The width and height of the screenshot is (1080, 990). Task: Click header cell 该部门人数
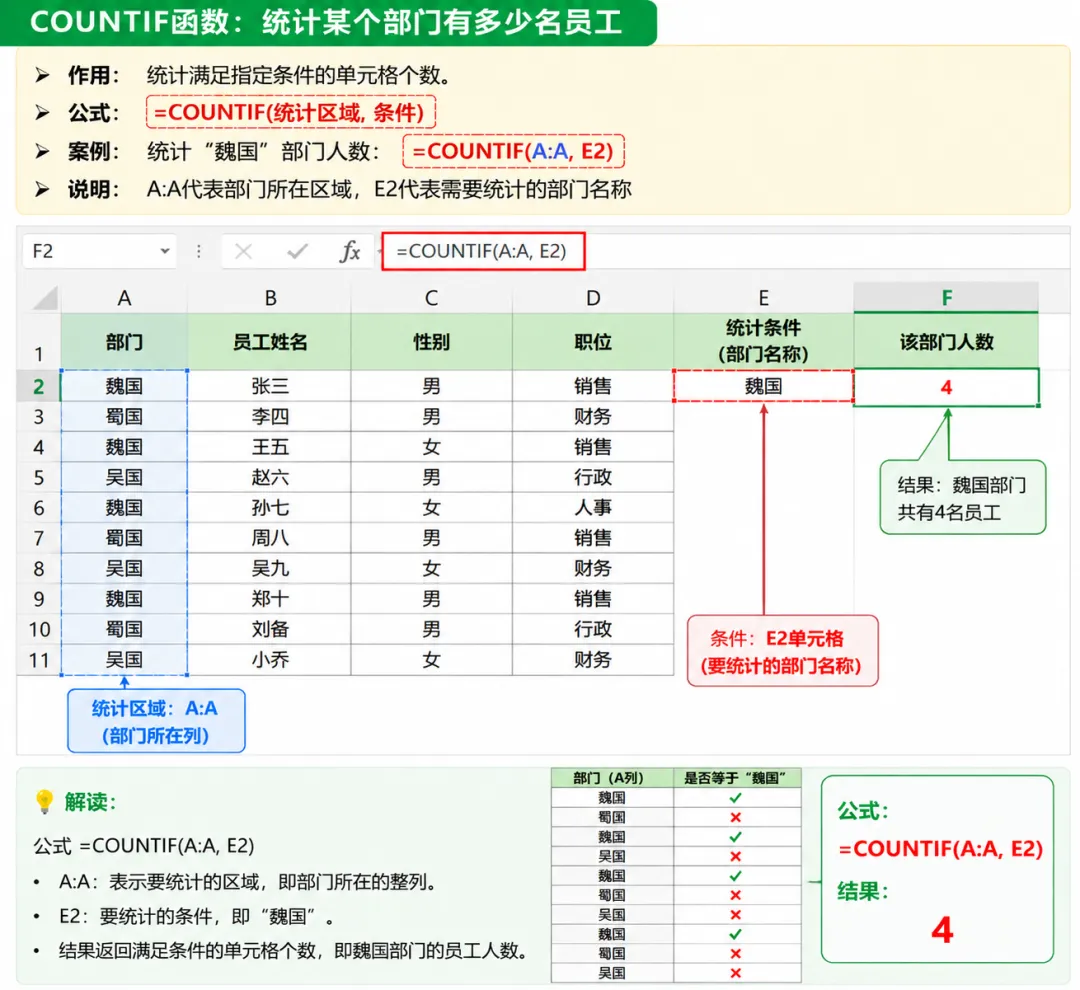coord(946,342)
